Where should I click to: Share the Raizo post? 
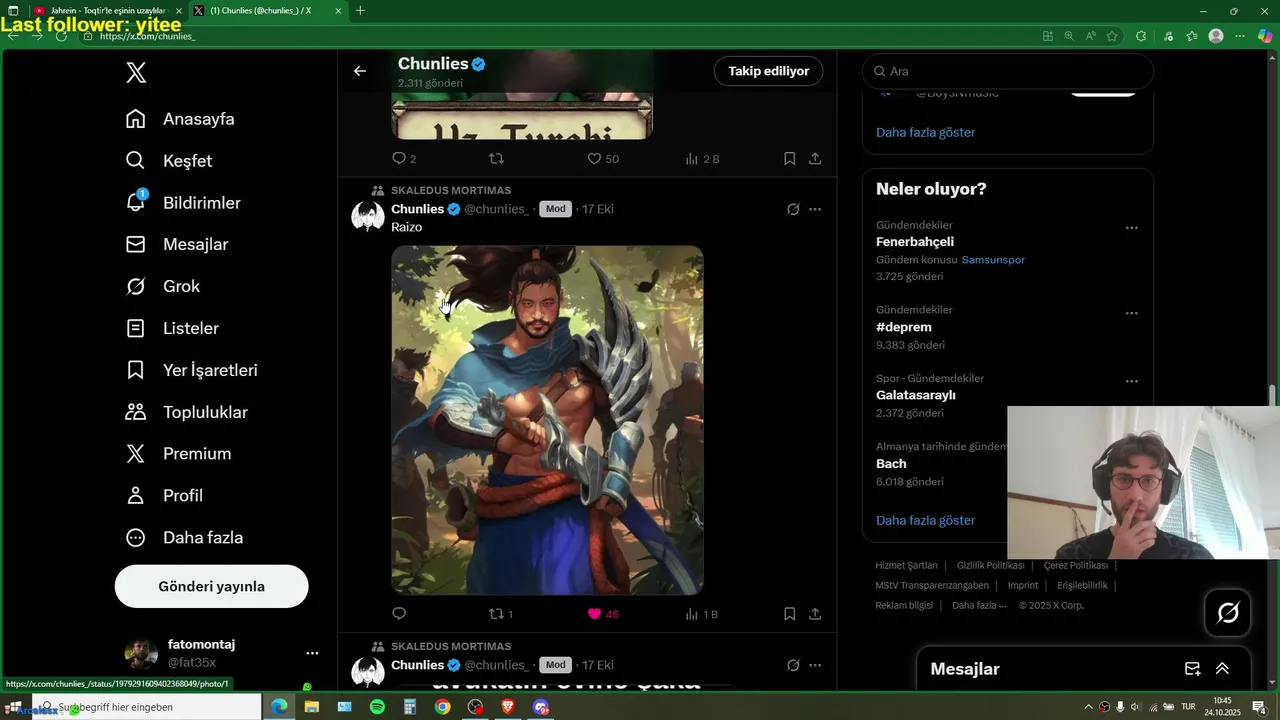tap(815, 613)
